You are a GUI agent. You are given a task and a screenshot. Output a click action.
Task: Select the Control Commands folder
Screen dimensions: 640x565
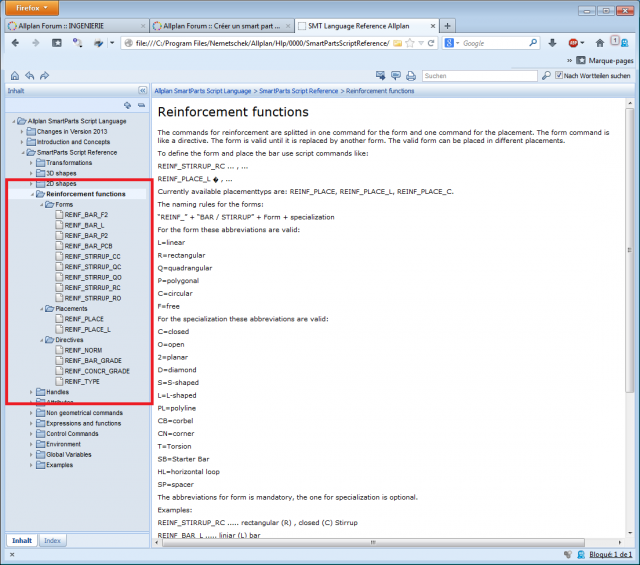72,434
